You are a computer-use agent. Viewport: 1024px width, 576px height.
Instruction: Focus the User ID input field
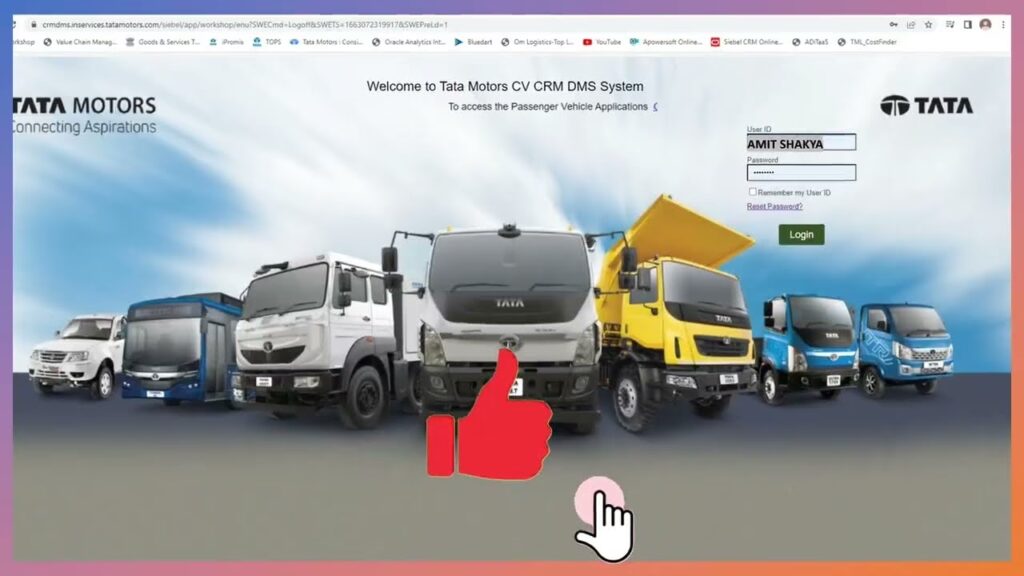point(800,143)
